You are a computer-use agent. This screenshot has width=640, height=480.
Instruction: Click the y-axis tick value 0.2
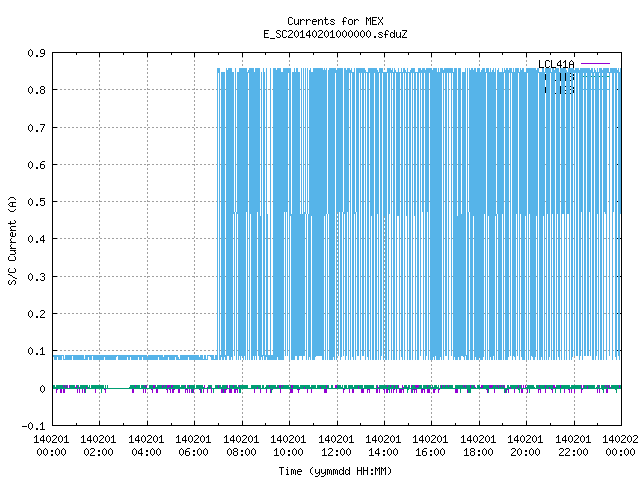click(37, 314)
